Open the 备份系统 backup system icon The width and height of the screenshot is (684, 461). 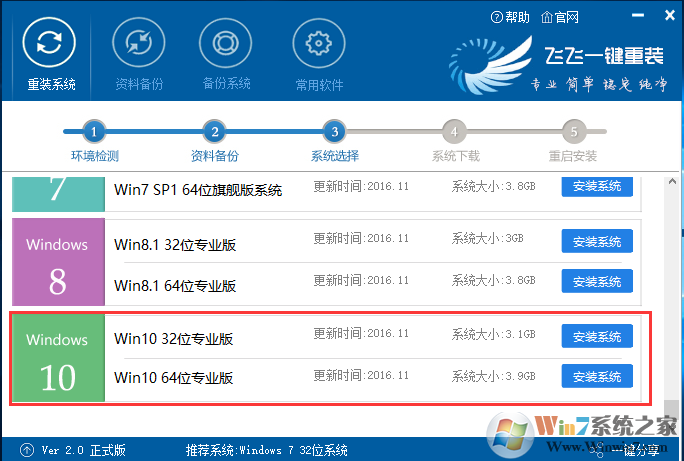pos(226,43)
